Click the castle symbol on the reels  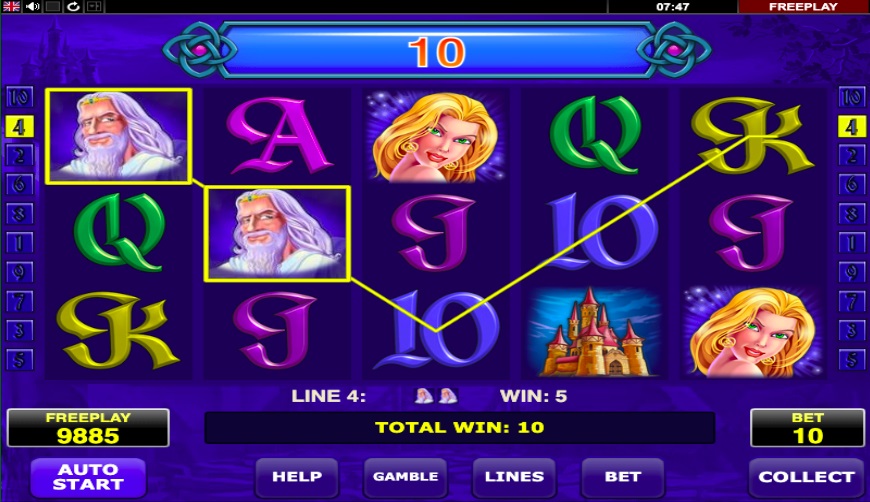tap(595, 331)
